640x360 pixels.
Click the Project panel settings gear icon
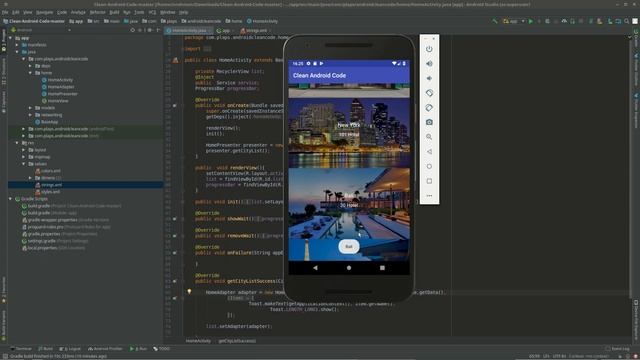[149, 30]
